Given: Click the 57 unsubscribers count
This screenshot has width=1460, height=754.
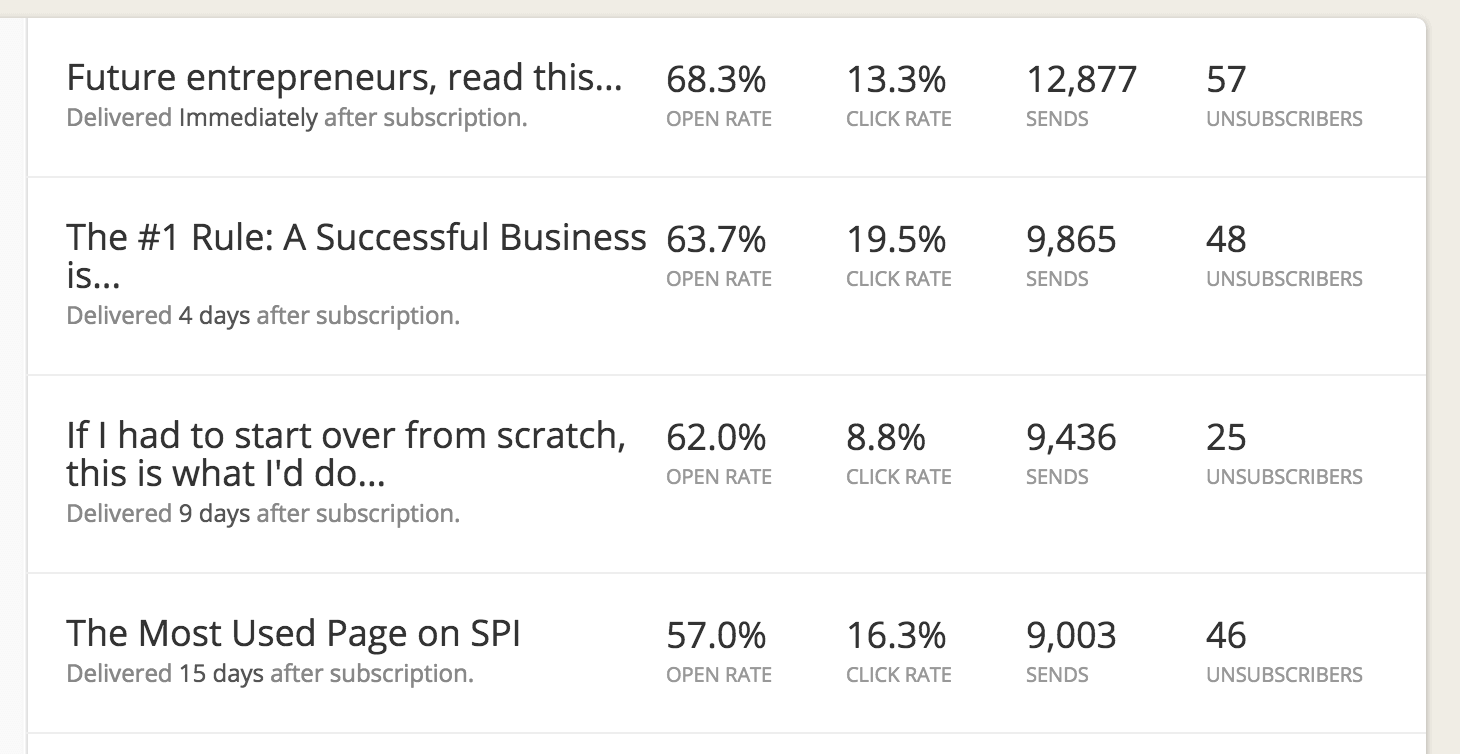Looking at the screenshot, I should [x=1226, y=79].
